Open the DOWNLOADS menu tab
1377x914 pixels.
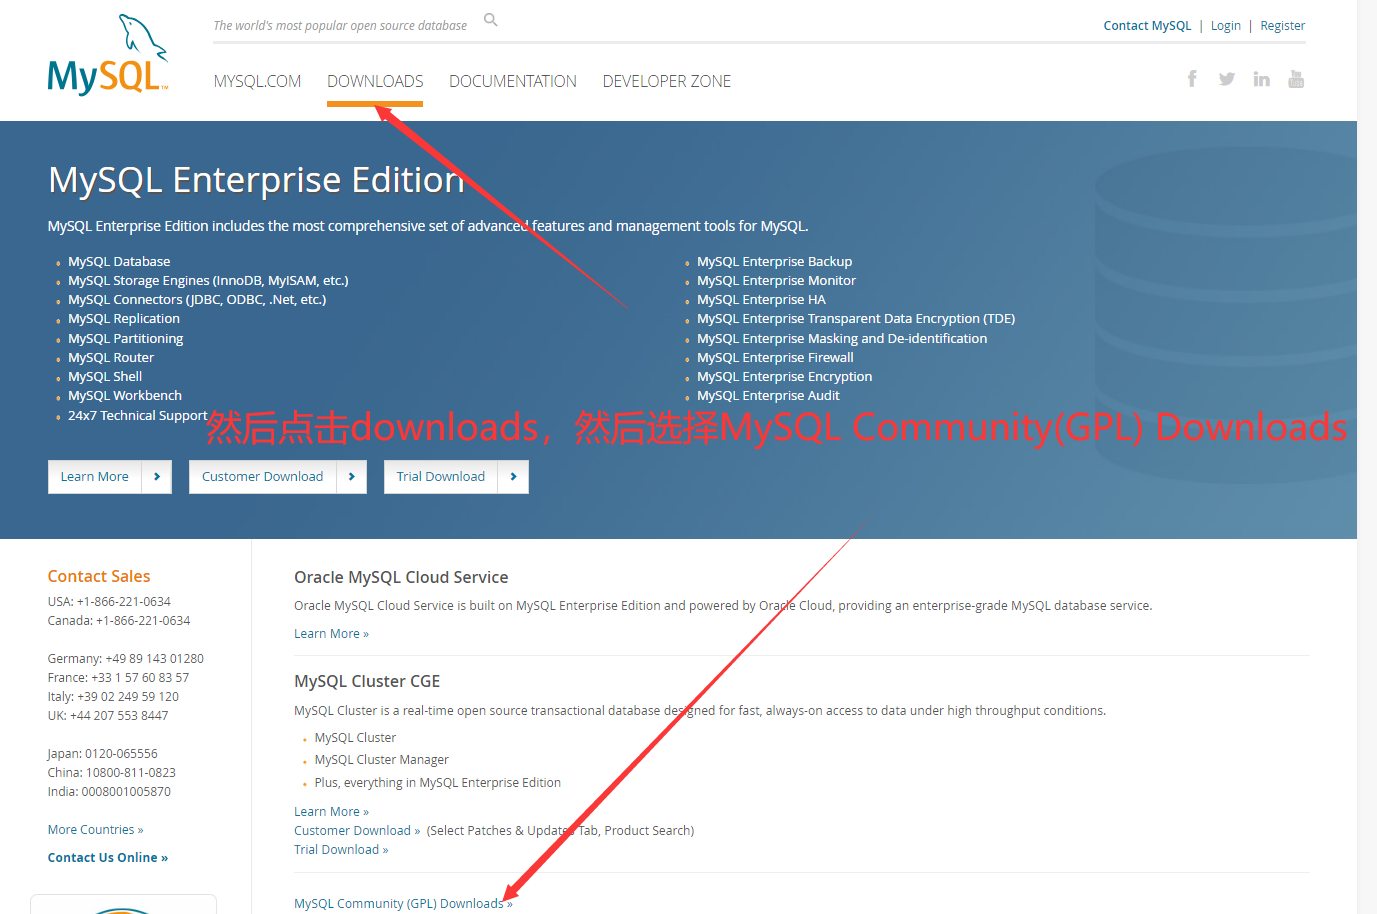coord(375,81)
